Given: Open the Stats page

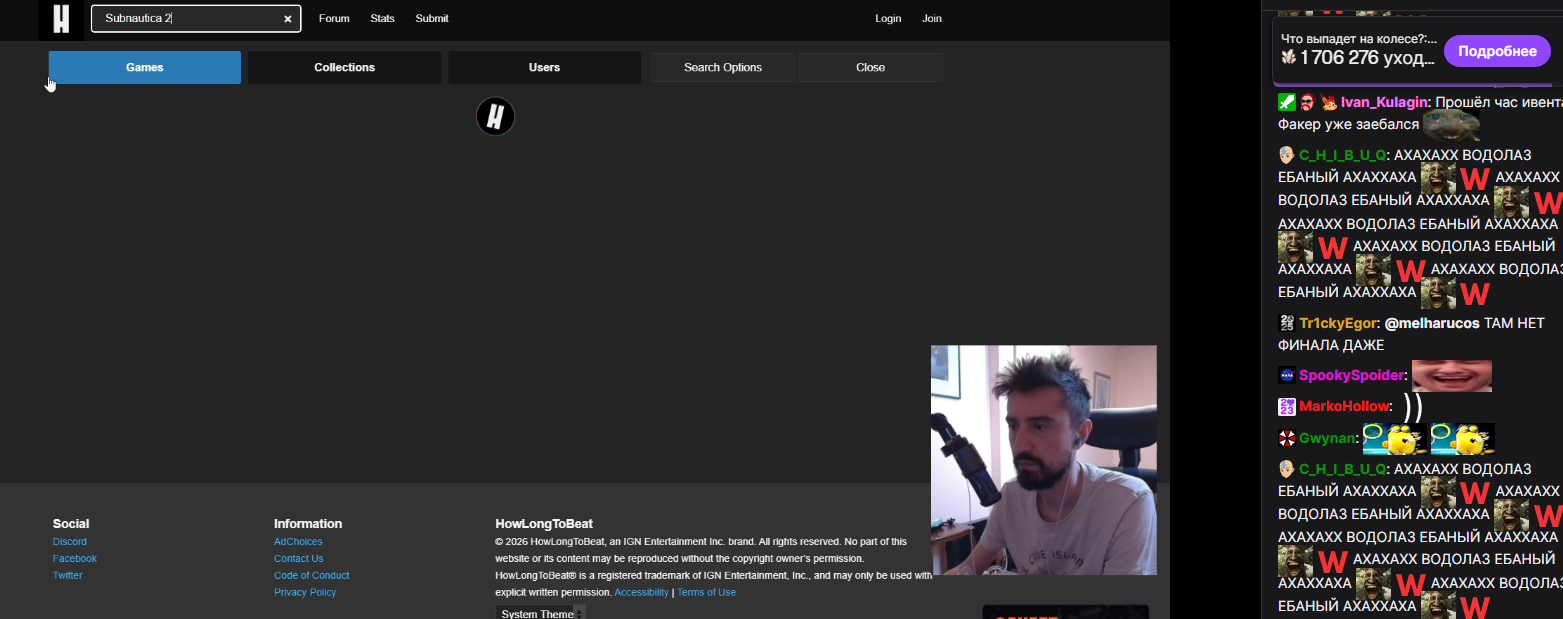Looking at the screenshot, I should [382, 18].
